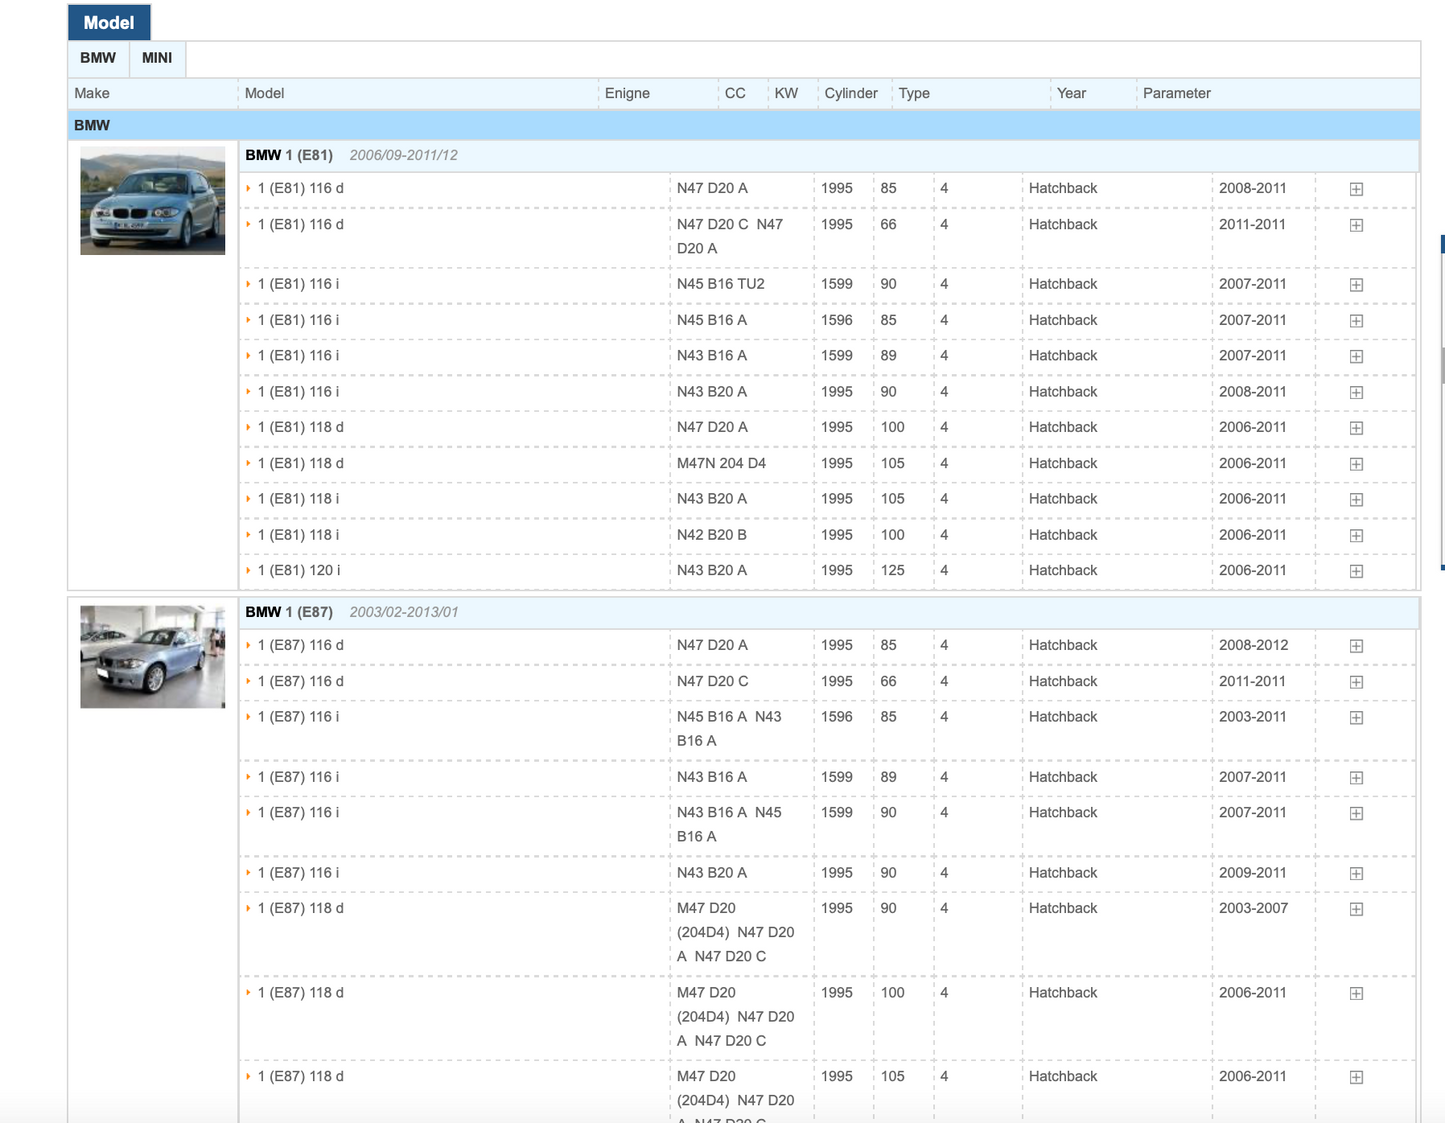Select the 'N42 B20 B' engine cell
Viewport: 1445px width, 1123px height.
[x=712, y=535]
